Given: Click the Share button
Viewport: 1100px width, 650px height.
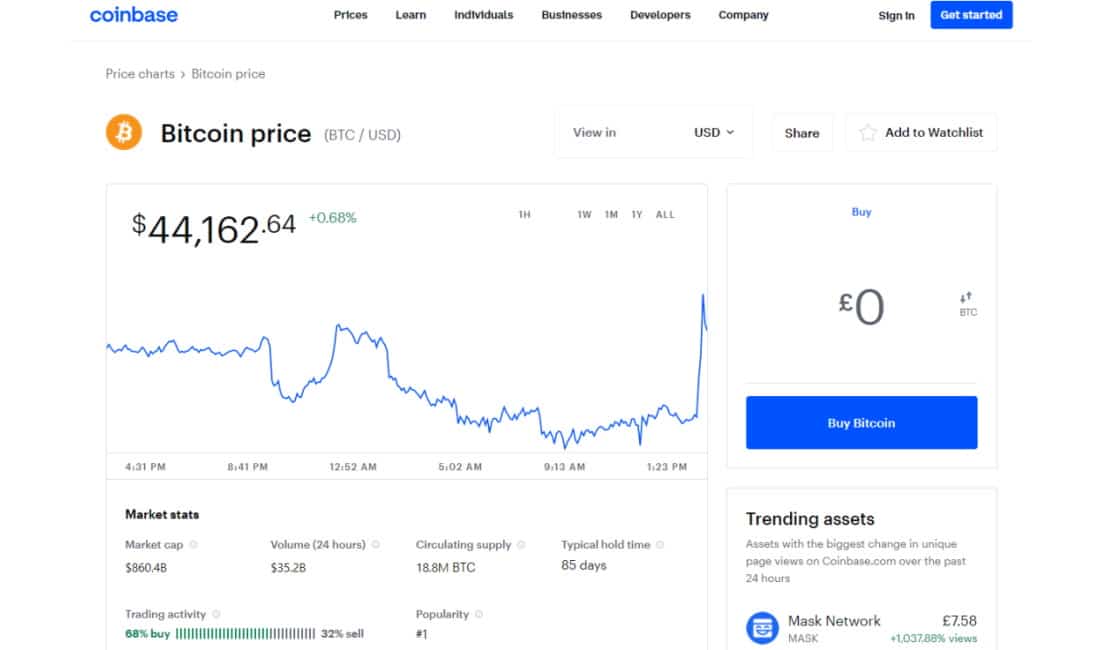Looking at the screenshot, I should tap(802, 133).
